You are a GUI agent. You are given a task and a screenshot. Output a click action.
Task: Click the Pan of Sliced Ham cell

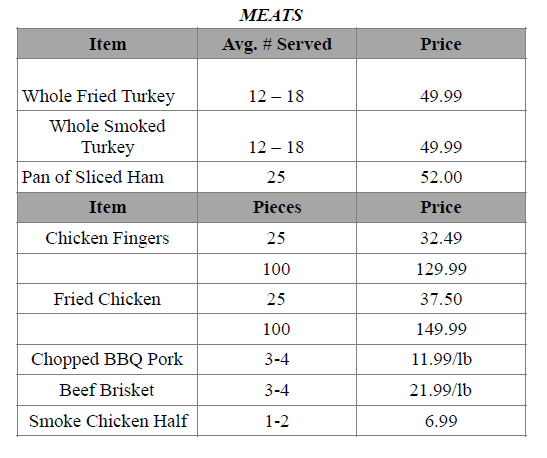tap(107, 177)
